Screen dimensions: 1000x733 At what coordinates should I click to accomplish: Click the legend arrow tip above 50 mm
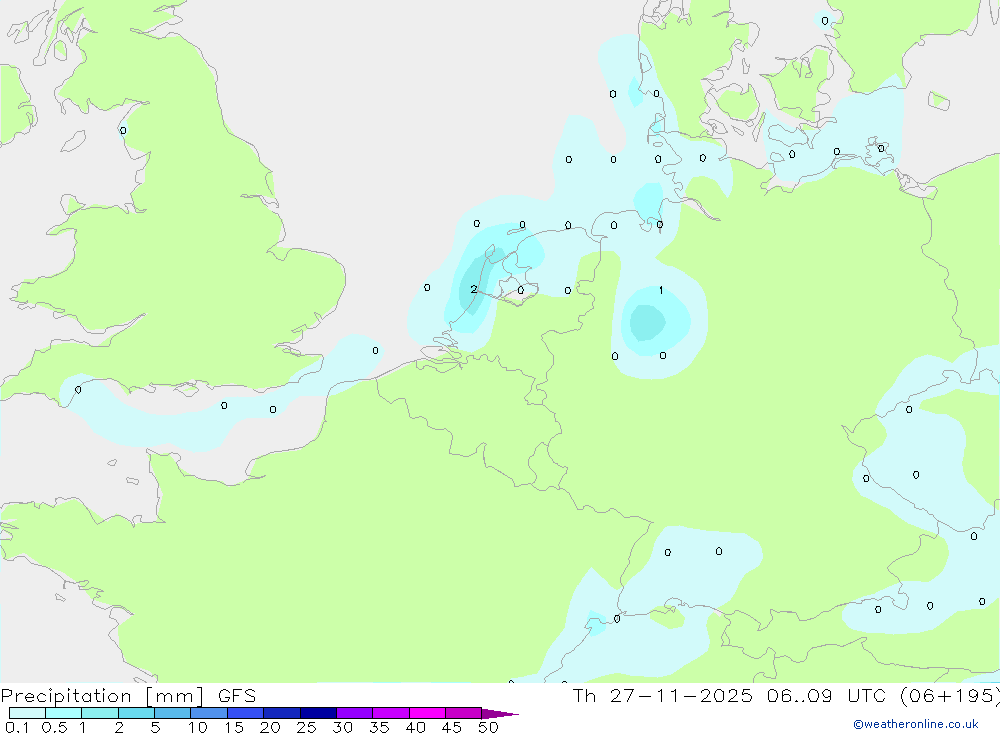coord(500,713)
